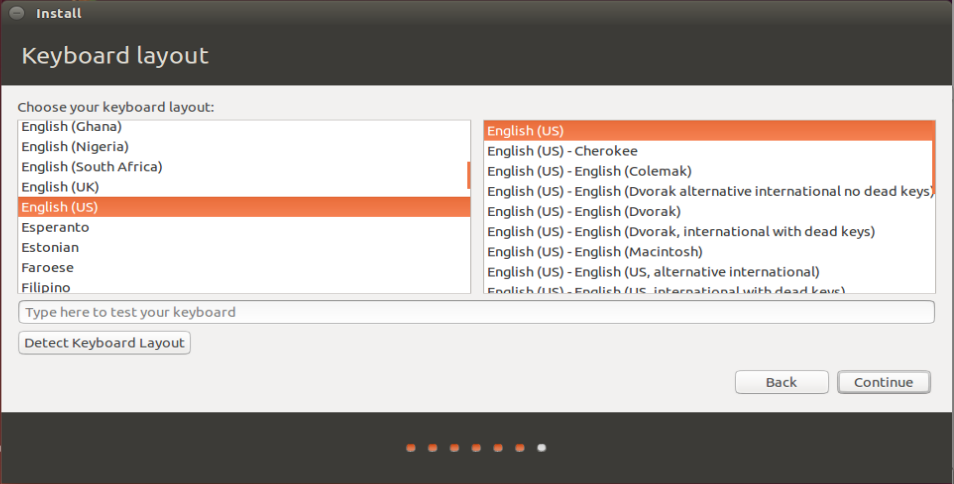Click the Continue button
This screenshot has width=954, height=484.
coord(883,382)
